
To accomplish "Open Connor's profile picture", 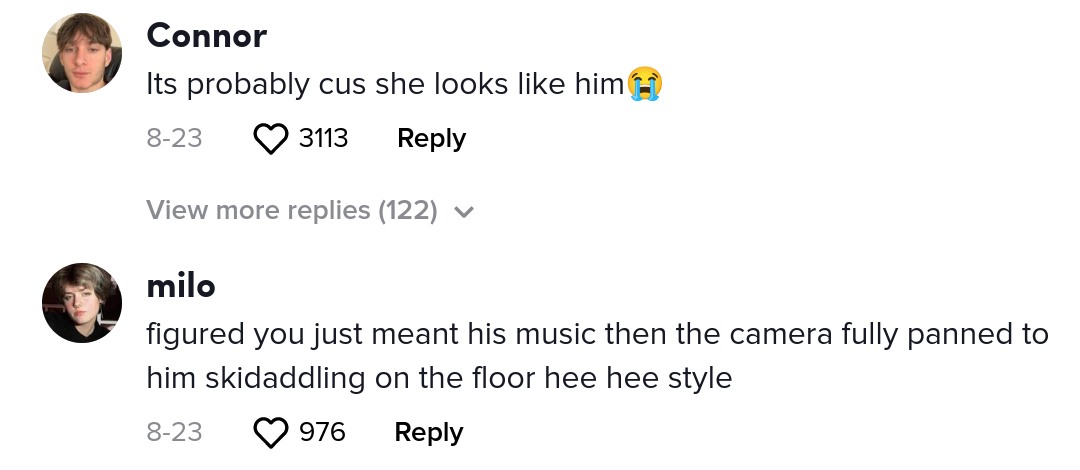I will (82, 53).
